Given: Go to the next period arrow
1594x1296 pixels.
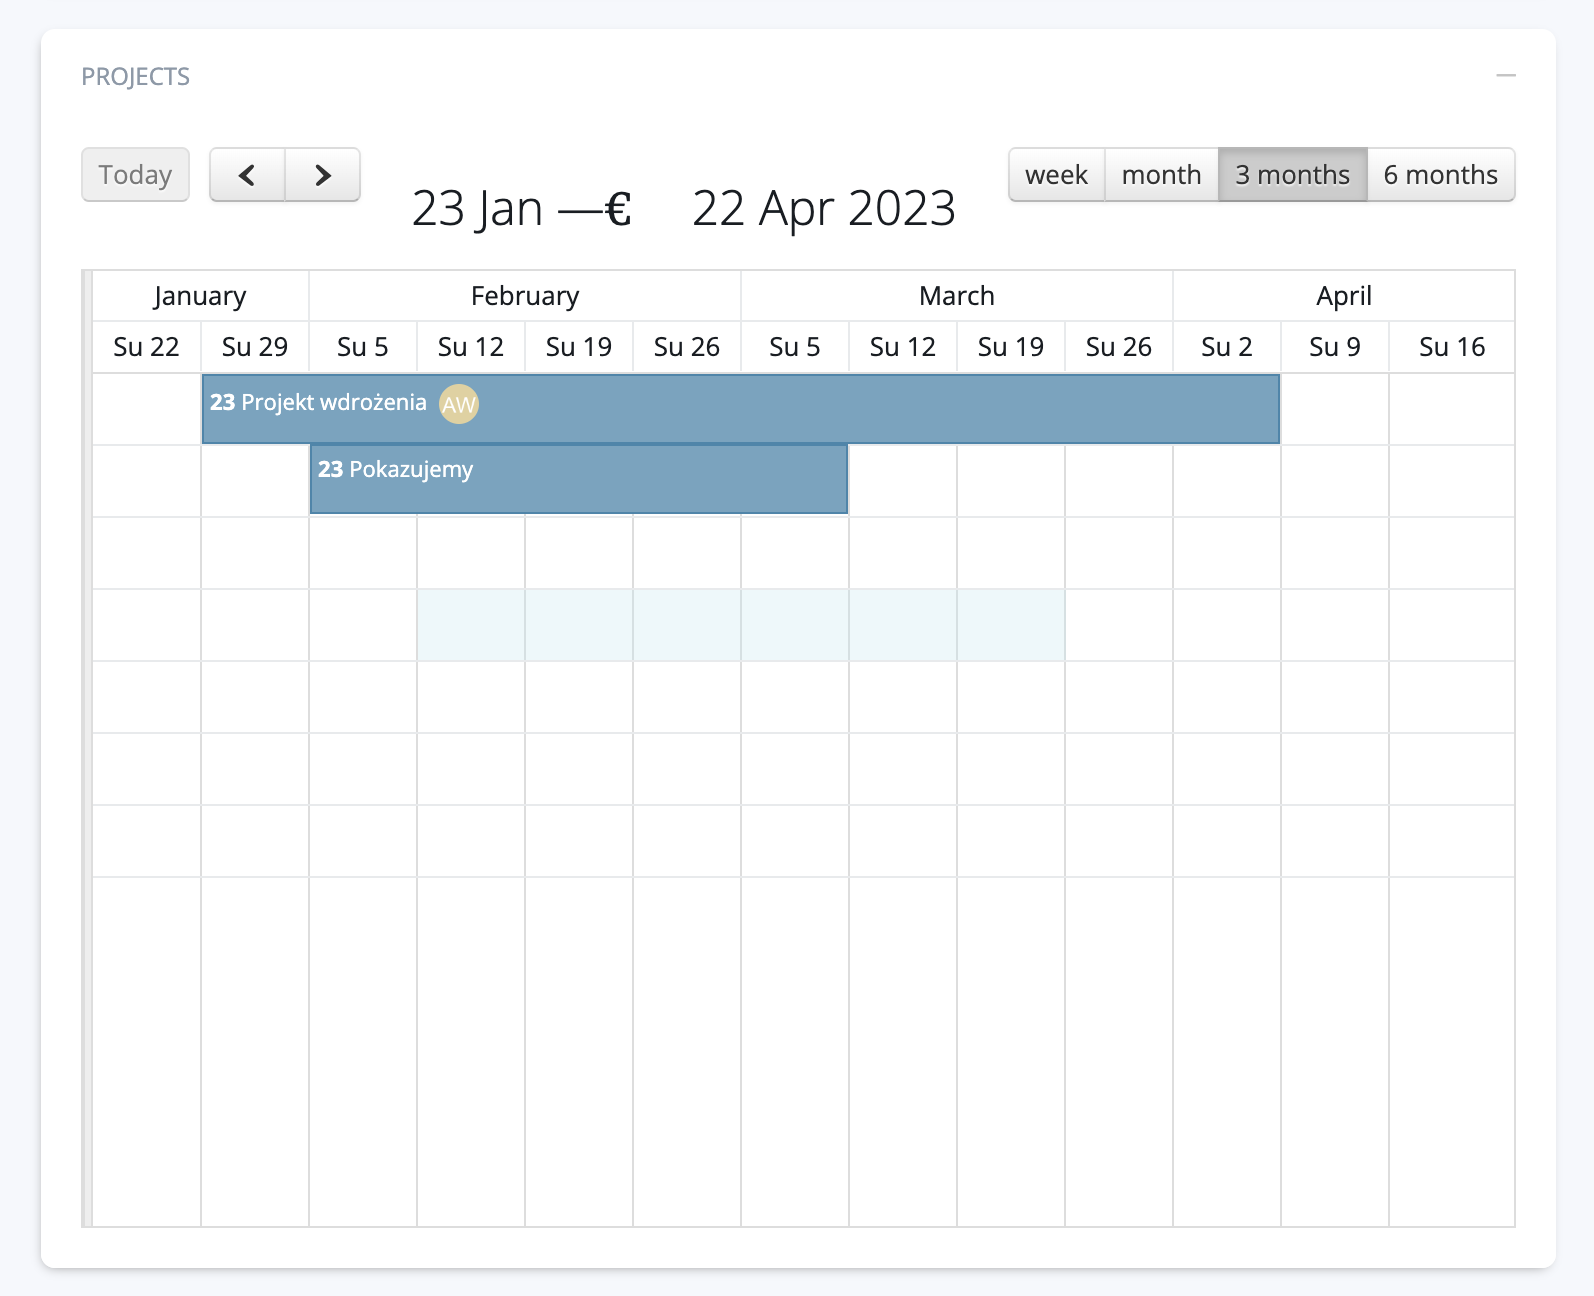Looking at the screenshot, I should coord(322,175).
